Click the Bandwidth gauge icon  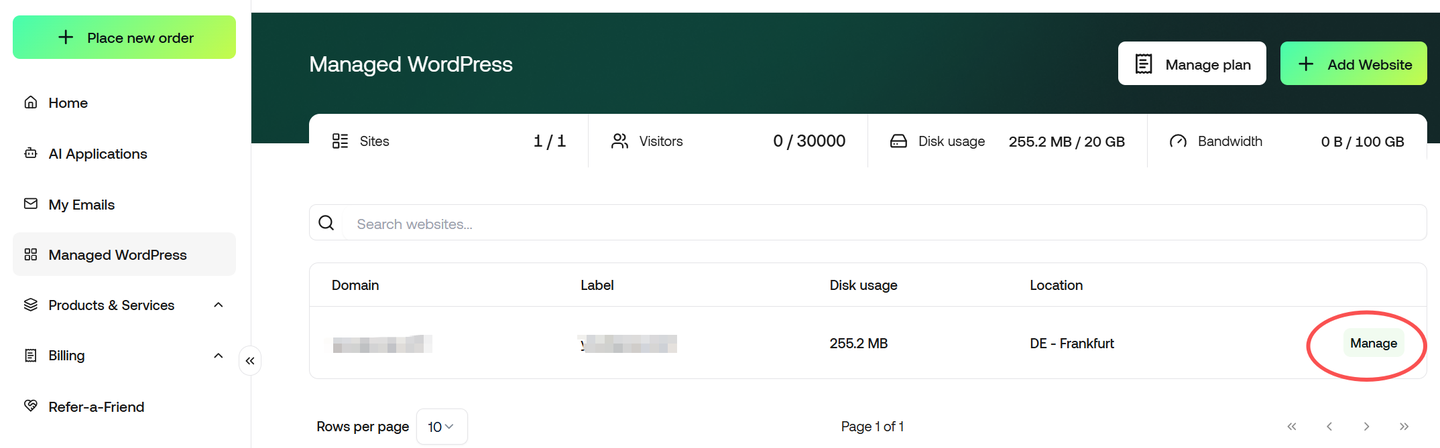(x=1178, y=141)
